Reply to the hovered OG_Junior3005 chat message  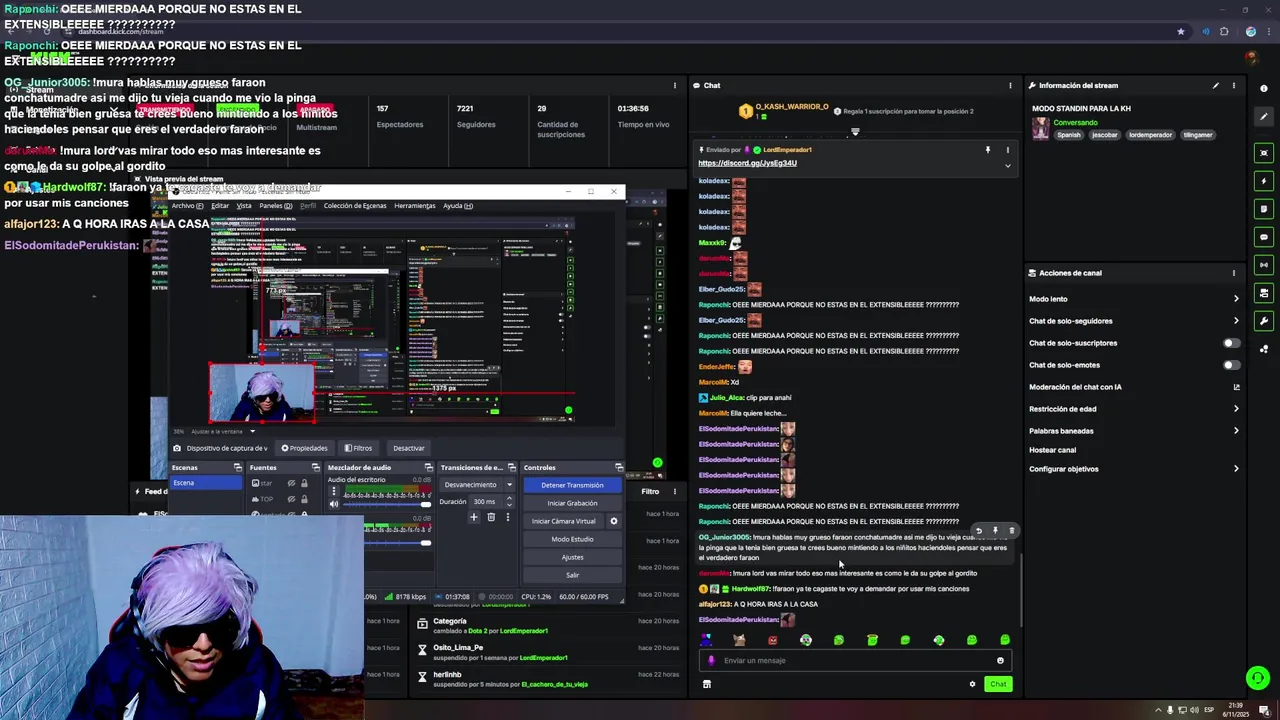tap(979, 531)
